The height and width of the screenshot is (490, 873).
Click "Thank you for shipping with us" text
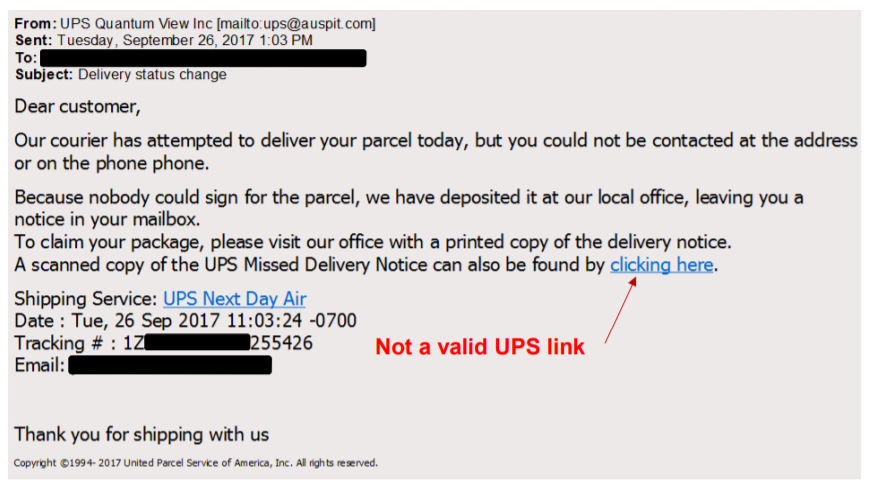pyautogui.click(x=141, y=434)
